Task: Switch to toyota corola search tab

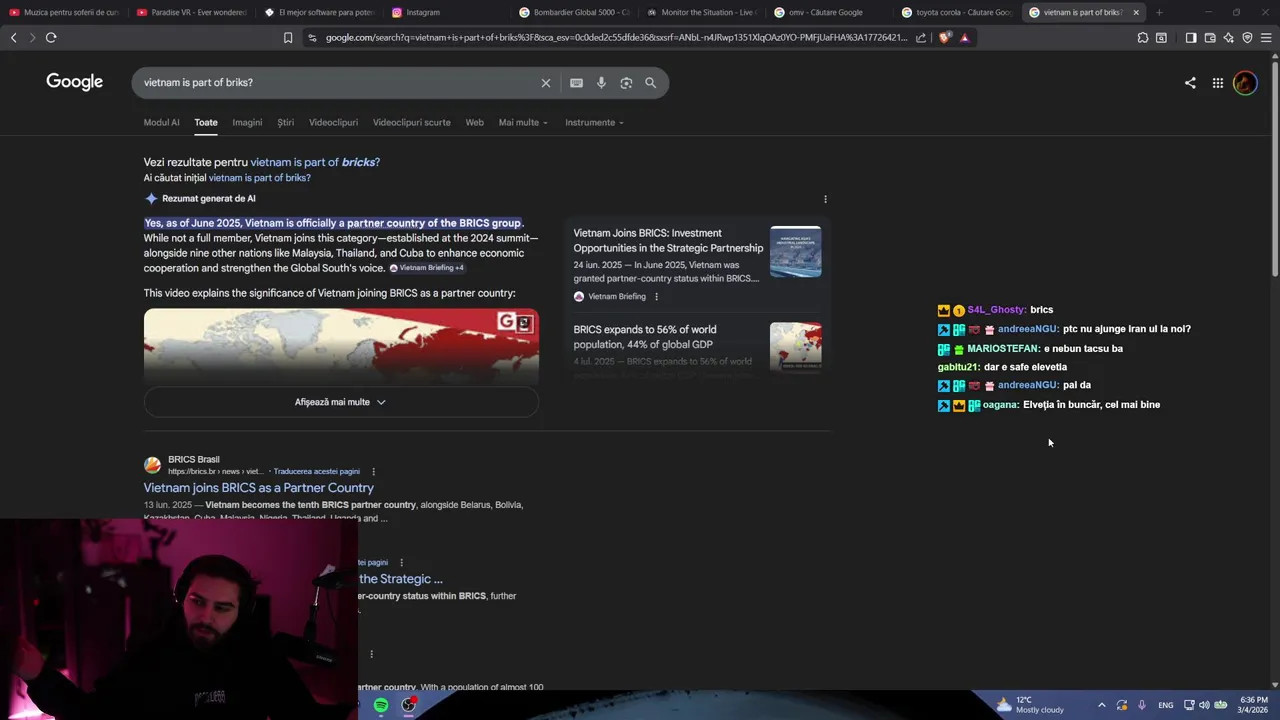Action: tap(958, 12)
